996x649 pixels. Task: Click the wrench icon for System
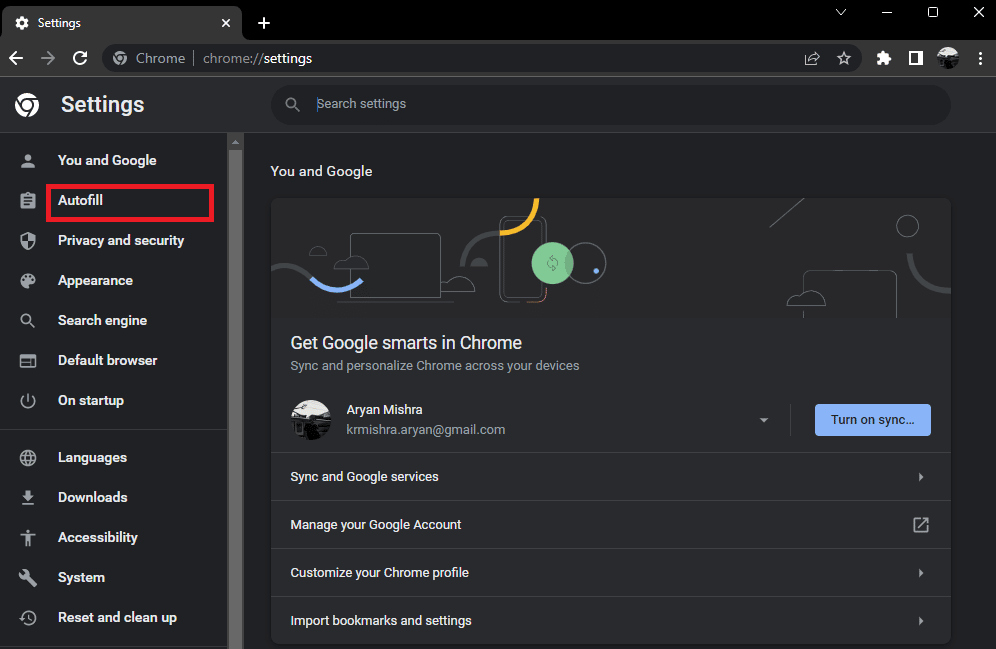[28, 578]
